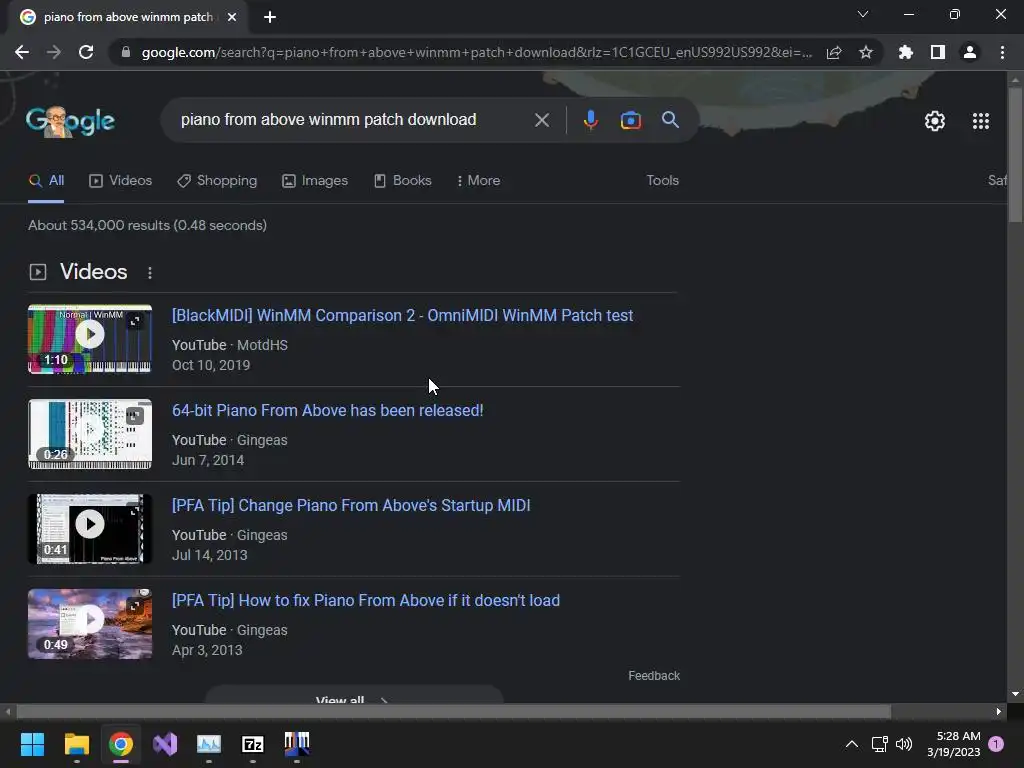
Task: Click the horizontal scrollbar right arrow
Action: point(999,711)
